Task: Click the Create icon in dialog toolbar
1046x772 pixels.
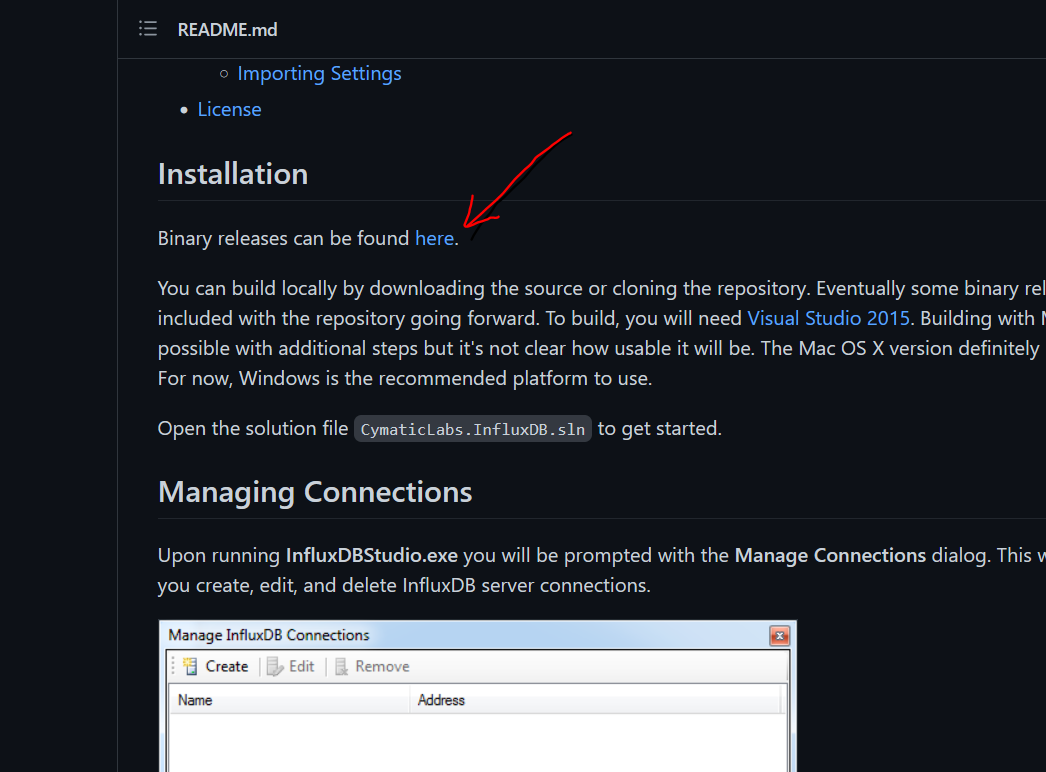Action: (190, 666)
